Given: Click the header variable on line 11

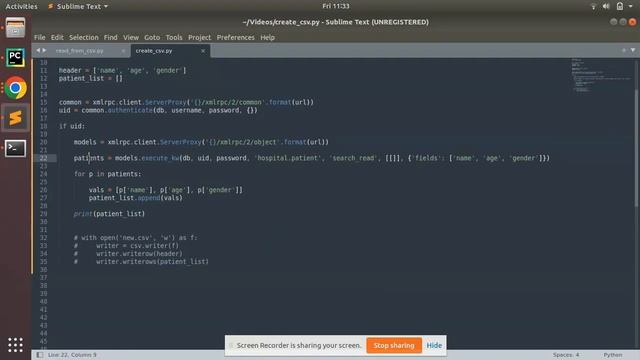Looking at the screenshot, I should 70,70.
